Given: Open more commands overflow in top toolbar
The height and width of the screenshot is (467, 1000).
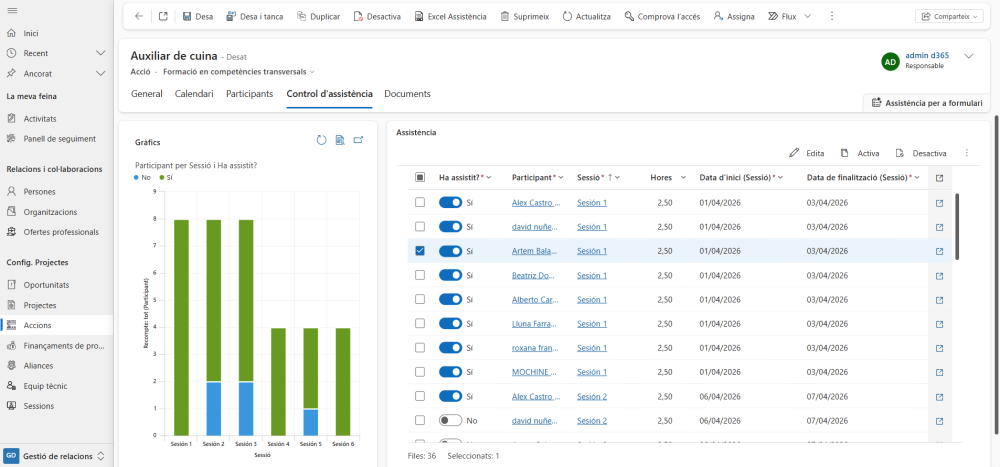Looking at the screenshot, I should (x=832, y=17).
